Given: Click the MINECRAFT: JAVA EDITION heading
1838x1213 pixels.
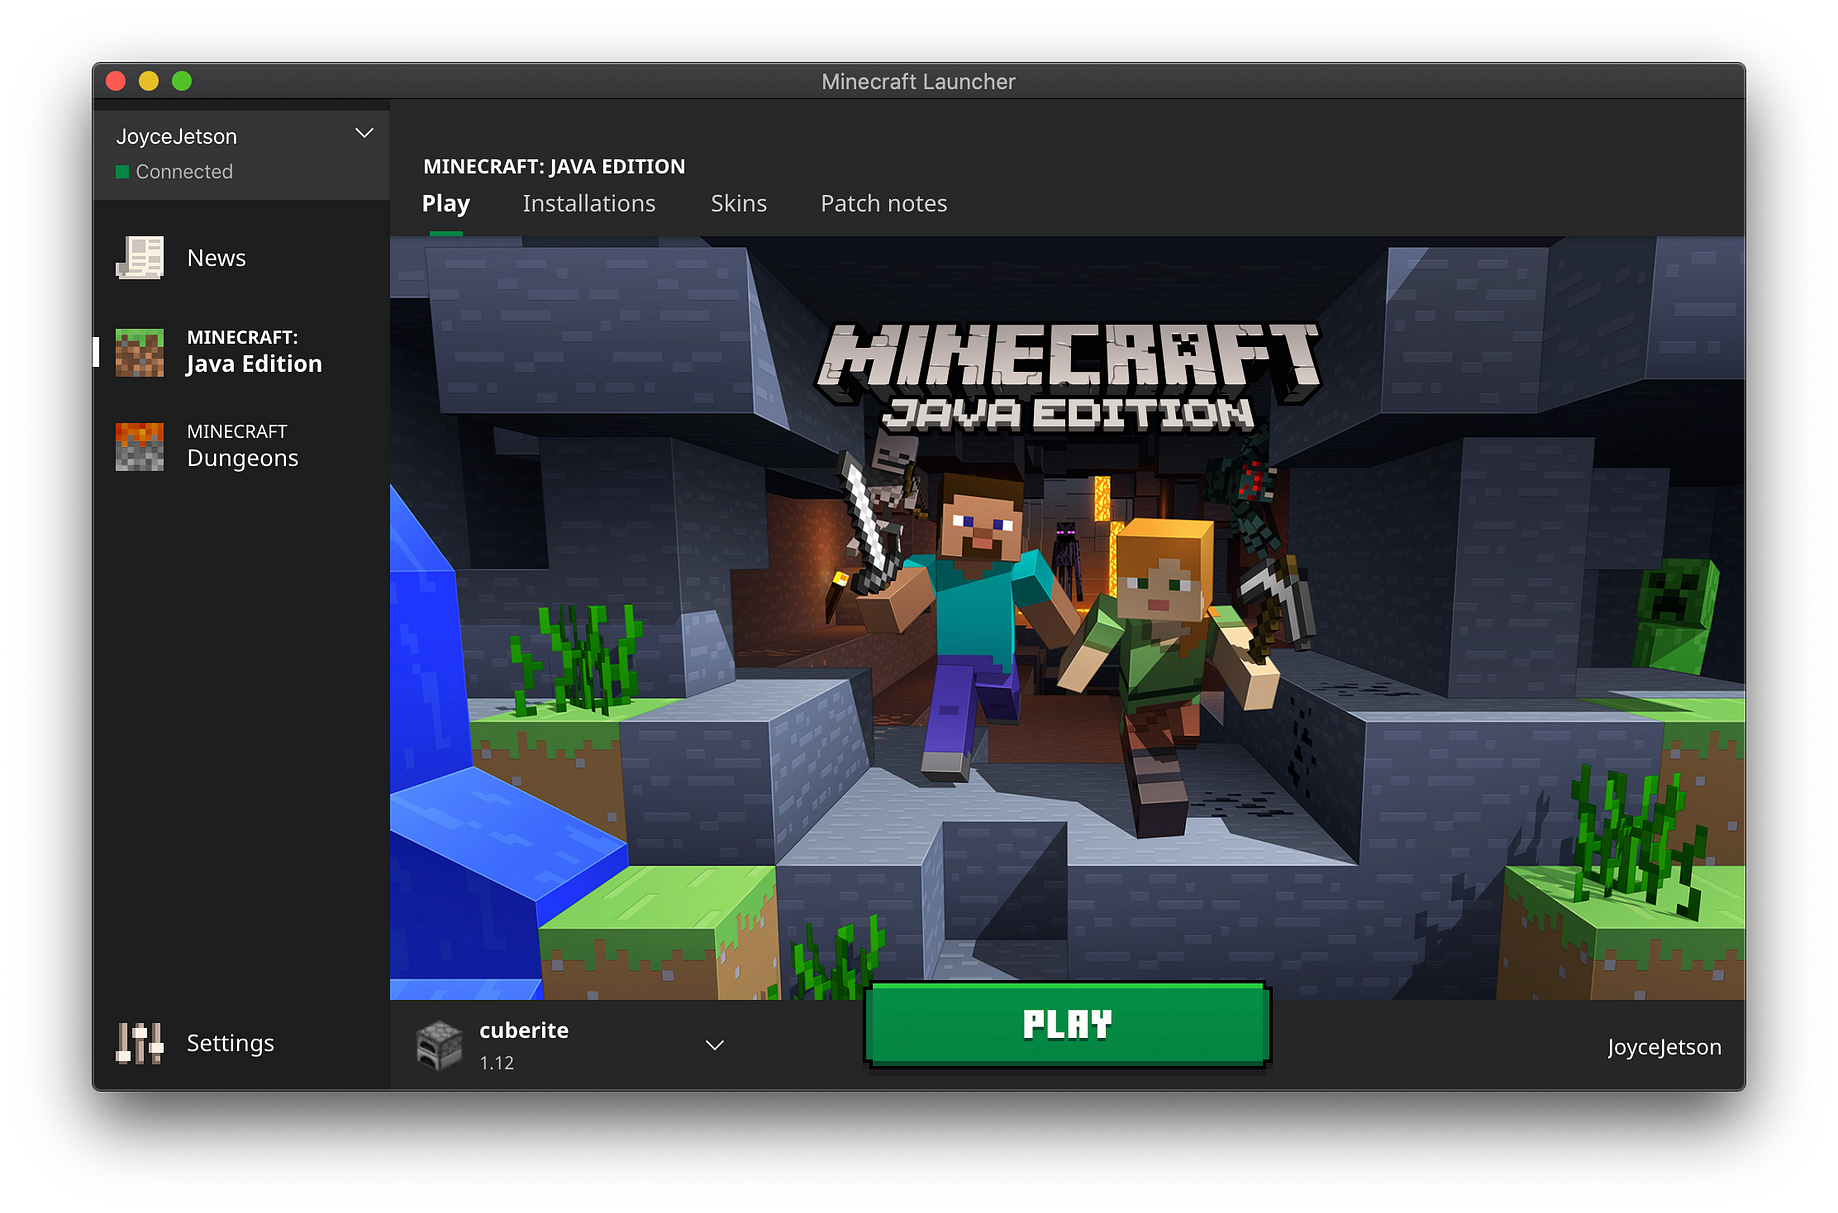Looking at the screenshot, I should pos(554,167).
